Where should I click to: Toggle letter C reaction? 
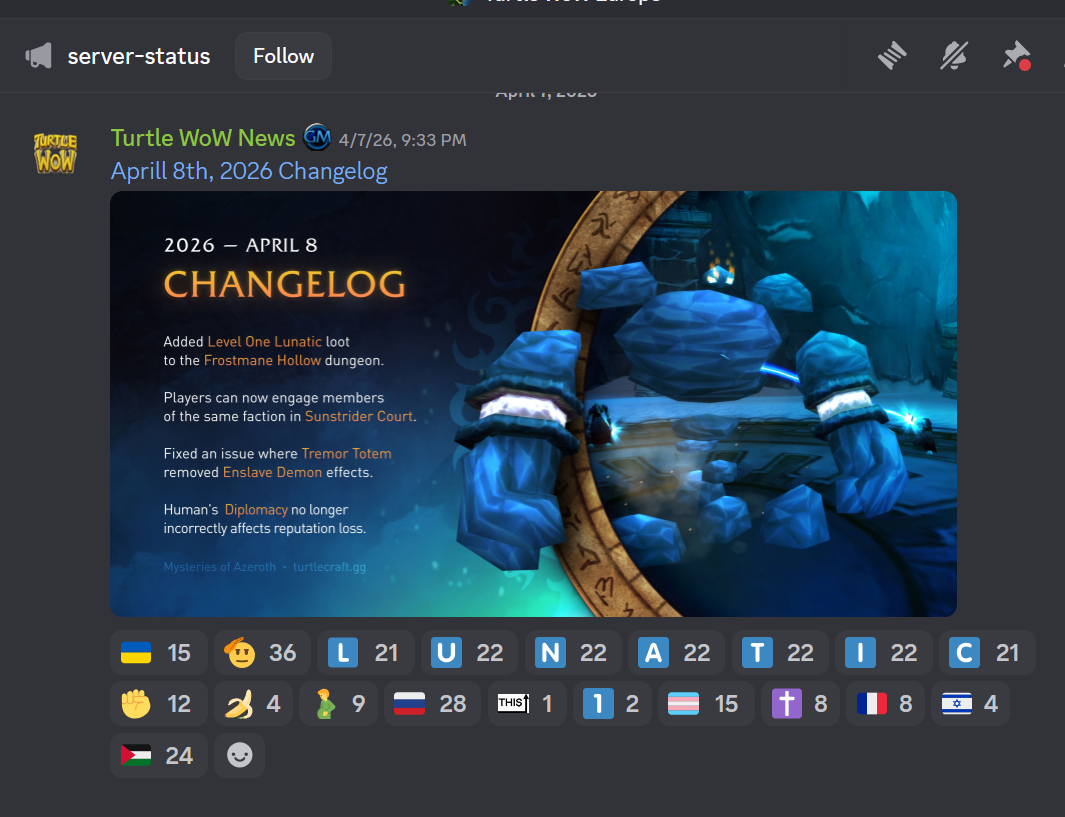tap(987, 653)
